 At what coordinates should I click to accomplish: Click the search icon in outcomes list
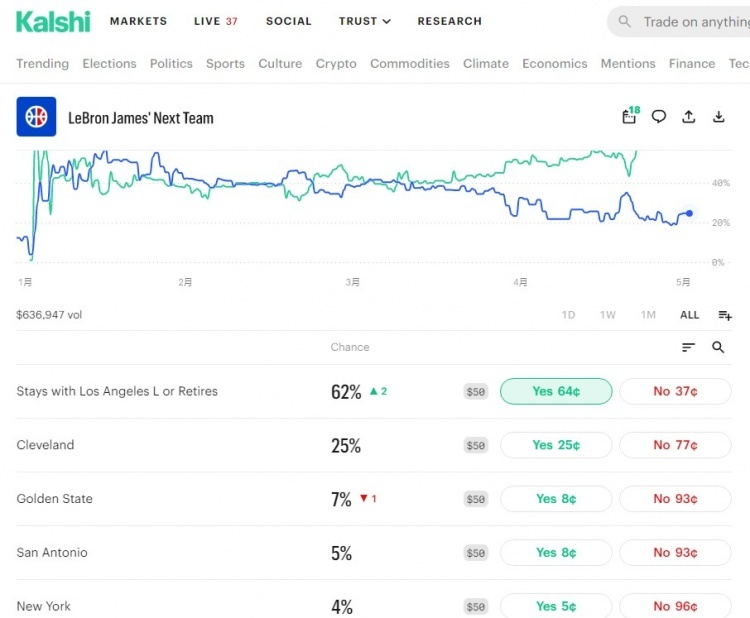coord(718,347)
